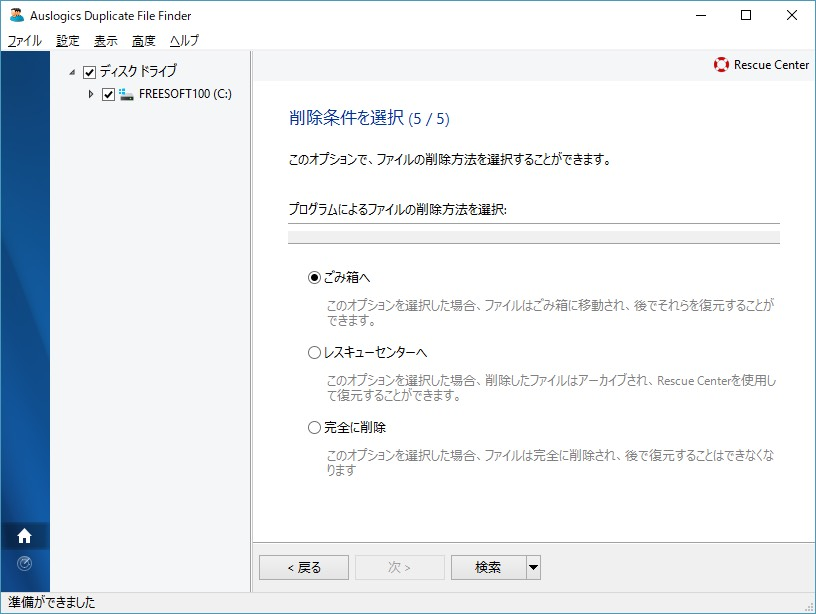Click the FREESOFT100 drive icon
Image resolution: width=816 pixels, height=614 pixels.
126,94
